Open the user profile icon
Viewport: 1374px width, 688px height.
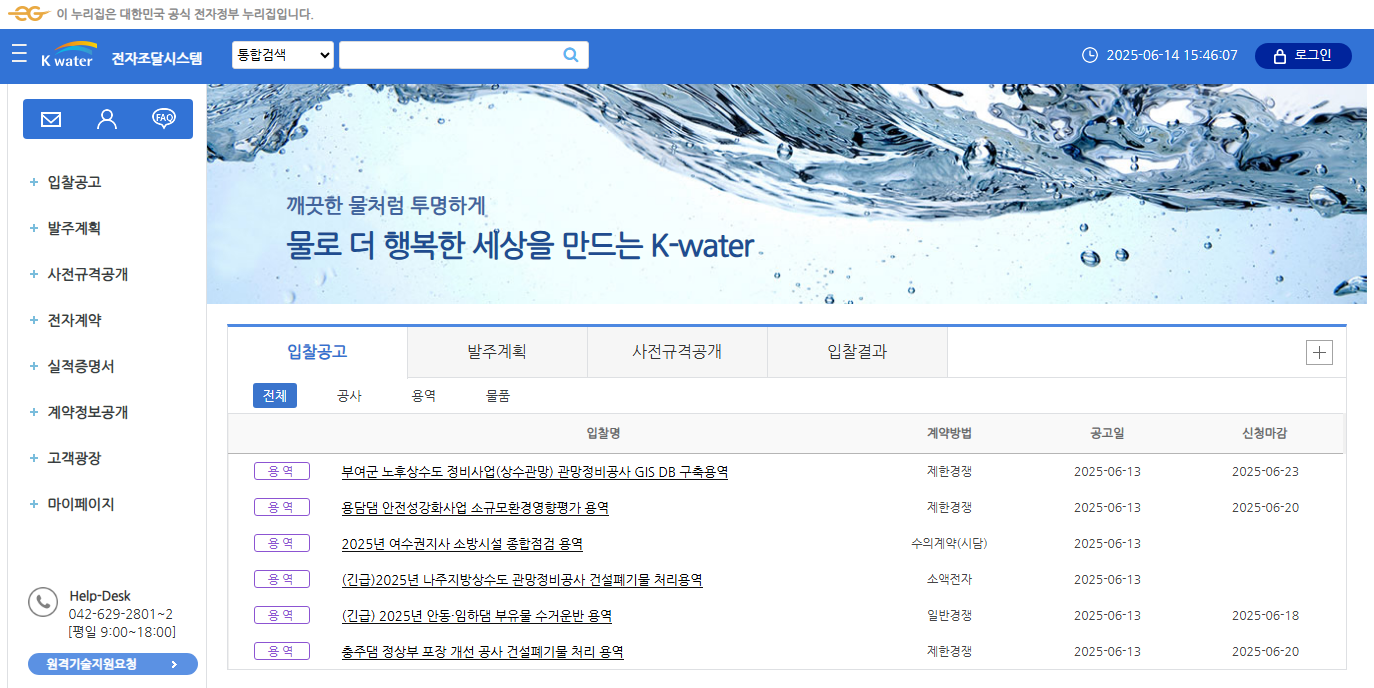click(x=107, y=119)
